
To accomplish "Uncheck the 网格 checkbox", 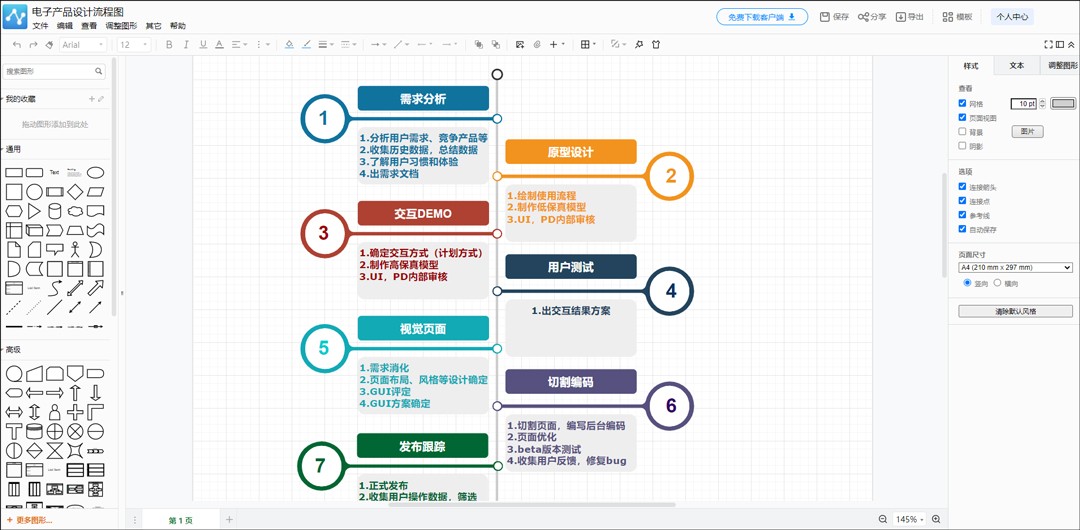I will tap(962, 103).
